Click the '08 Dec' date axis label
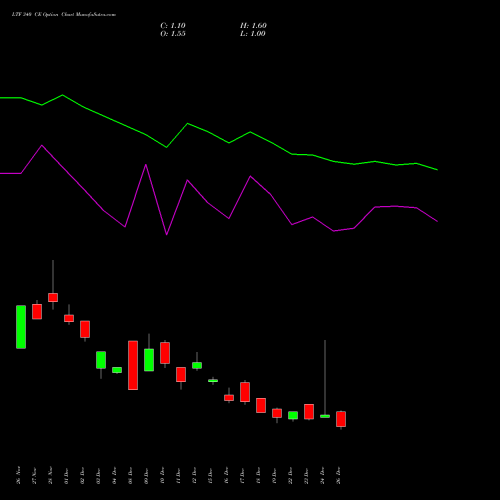This screenshot has height=500, width=500. (131, 475)
